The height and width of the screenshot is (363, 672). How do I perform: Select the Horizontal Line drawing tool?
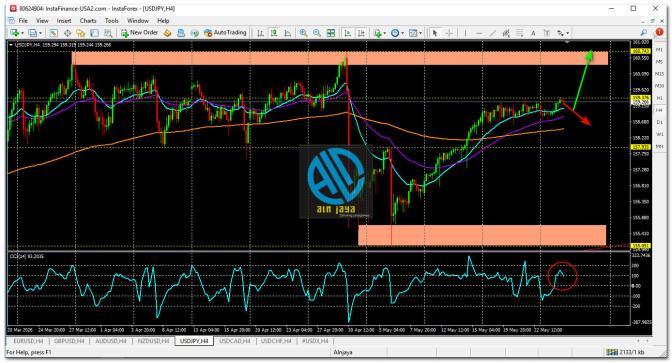pyautogui.click(x=479, y=33)
